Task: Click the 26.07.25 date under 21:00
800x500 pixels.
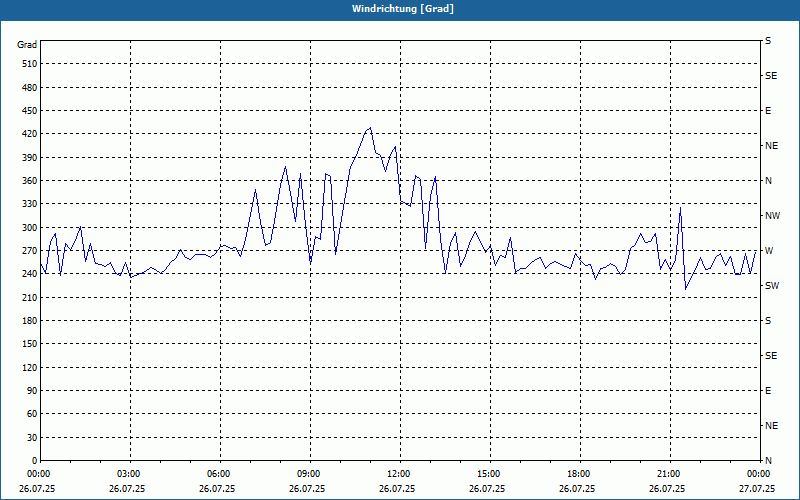Action: coord(666,489)
